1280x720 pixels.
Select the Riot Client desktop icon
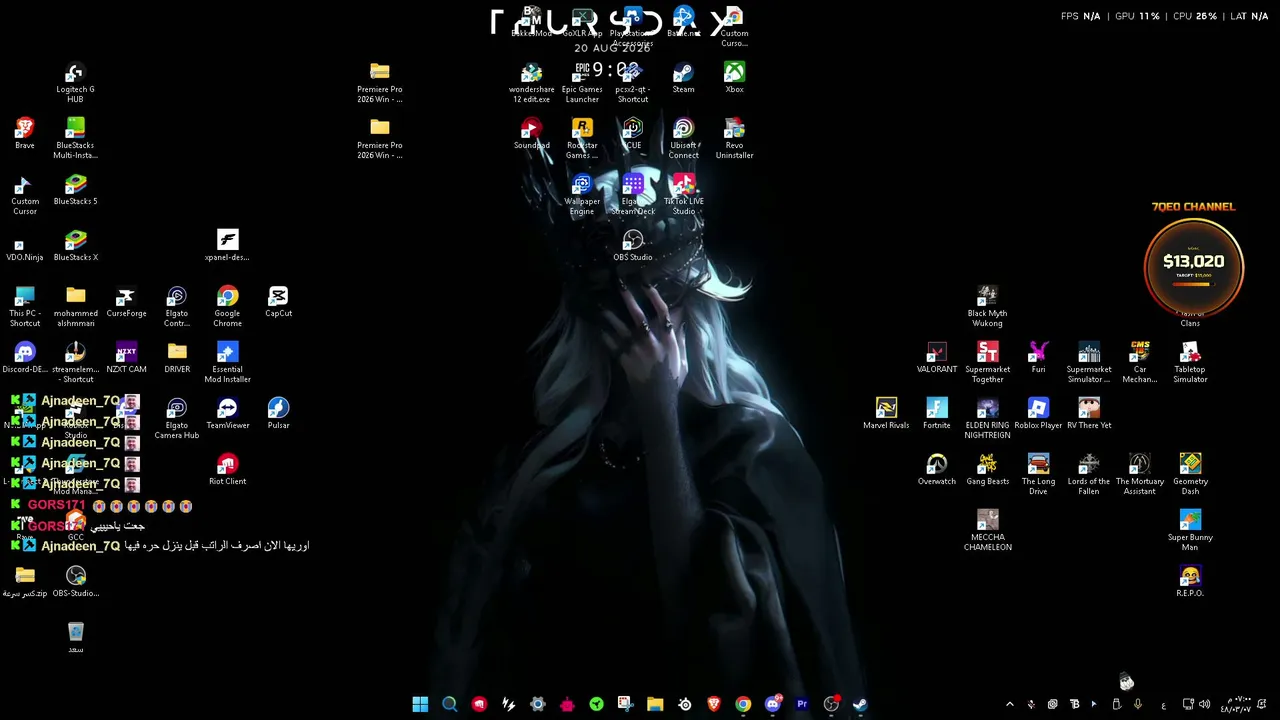click(227, 470)
